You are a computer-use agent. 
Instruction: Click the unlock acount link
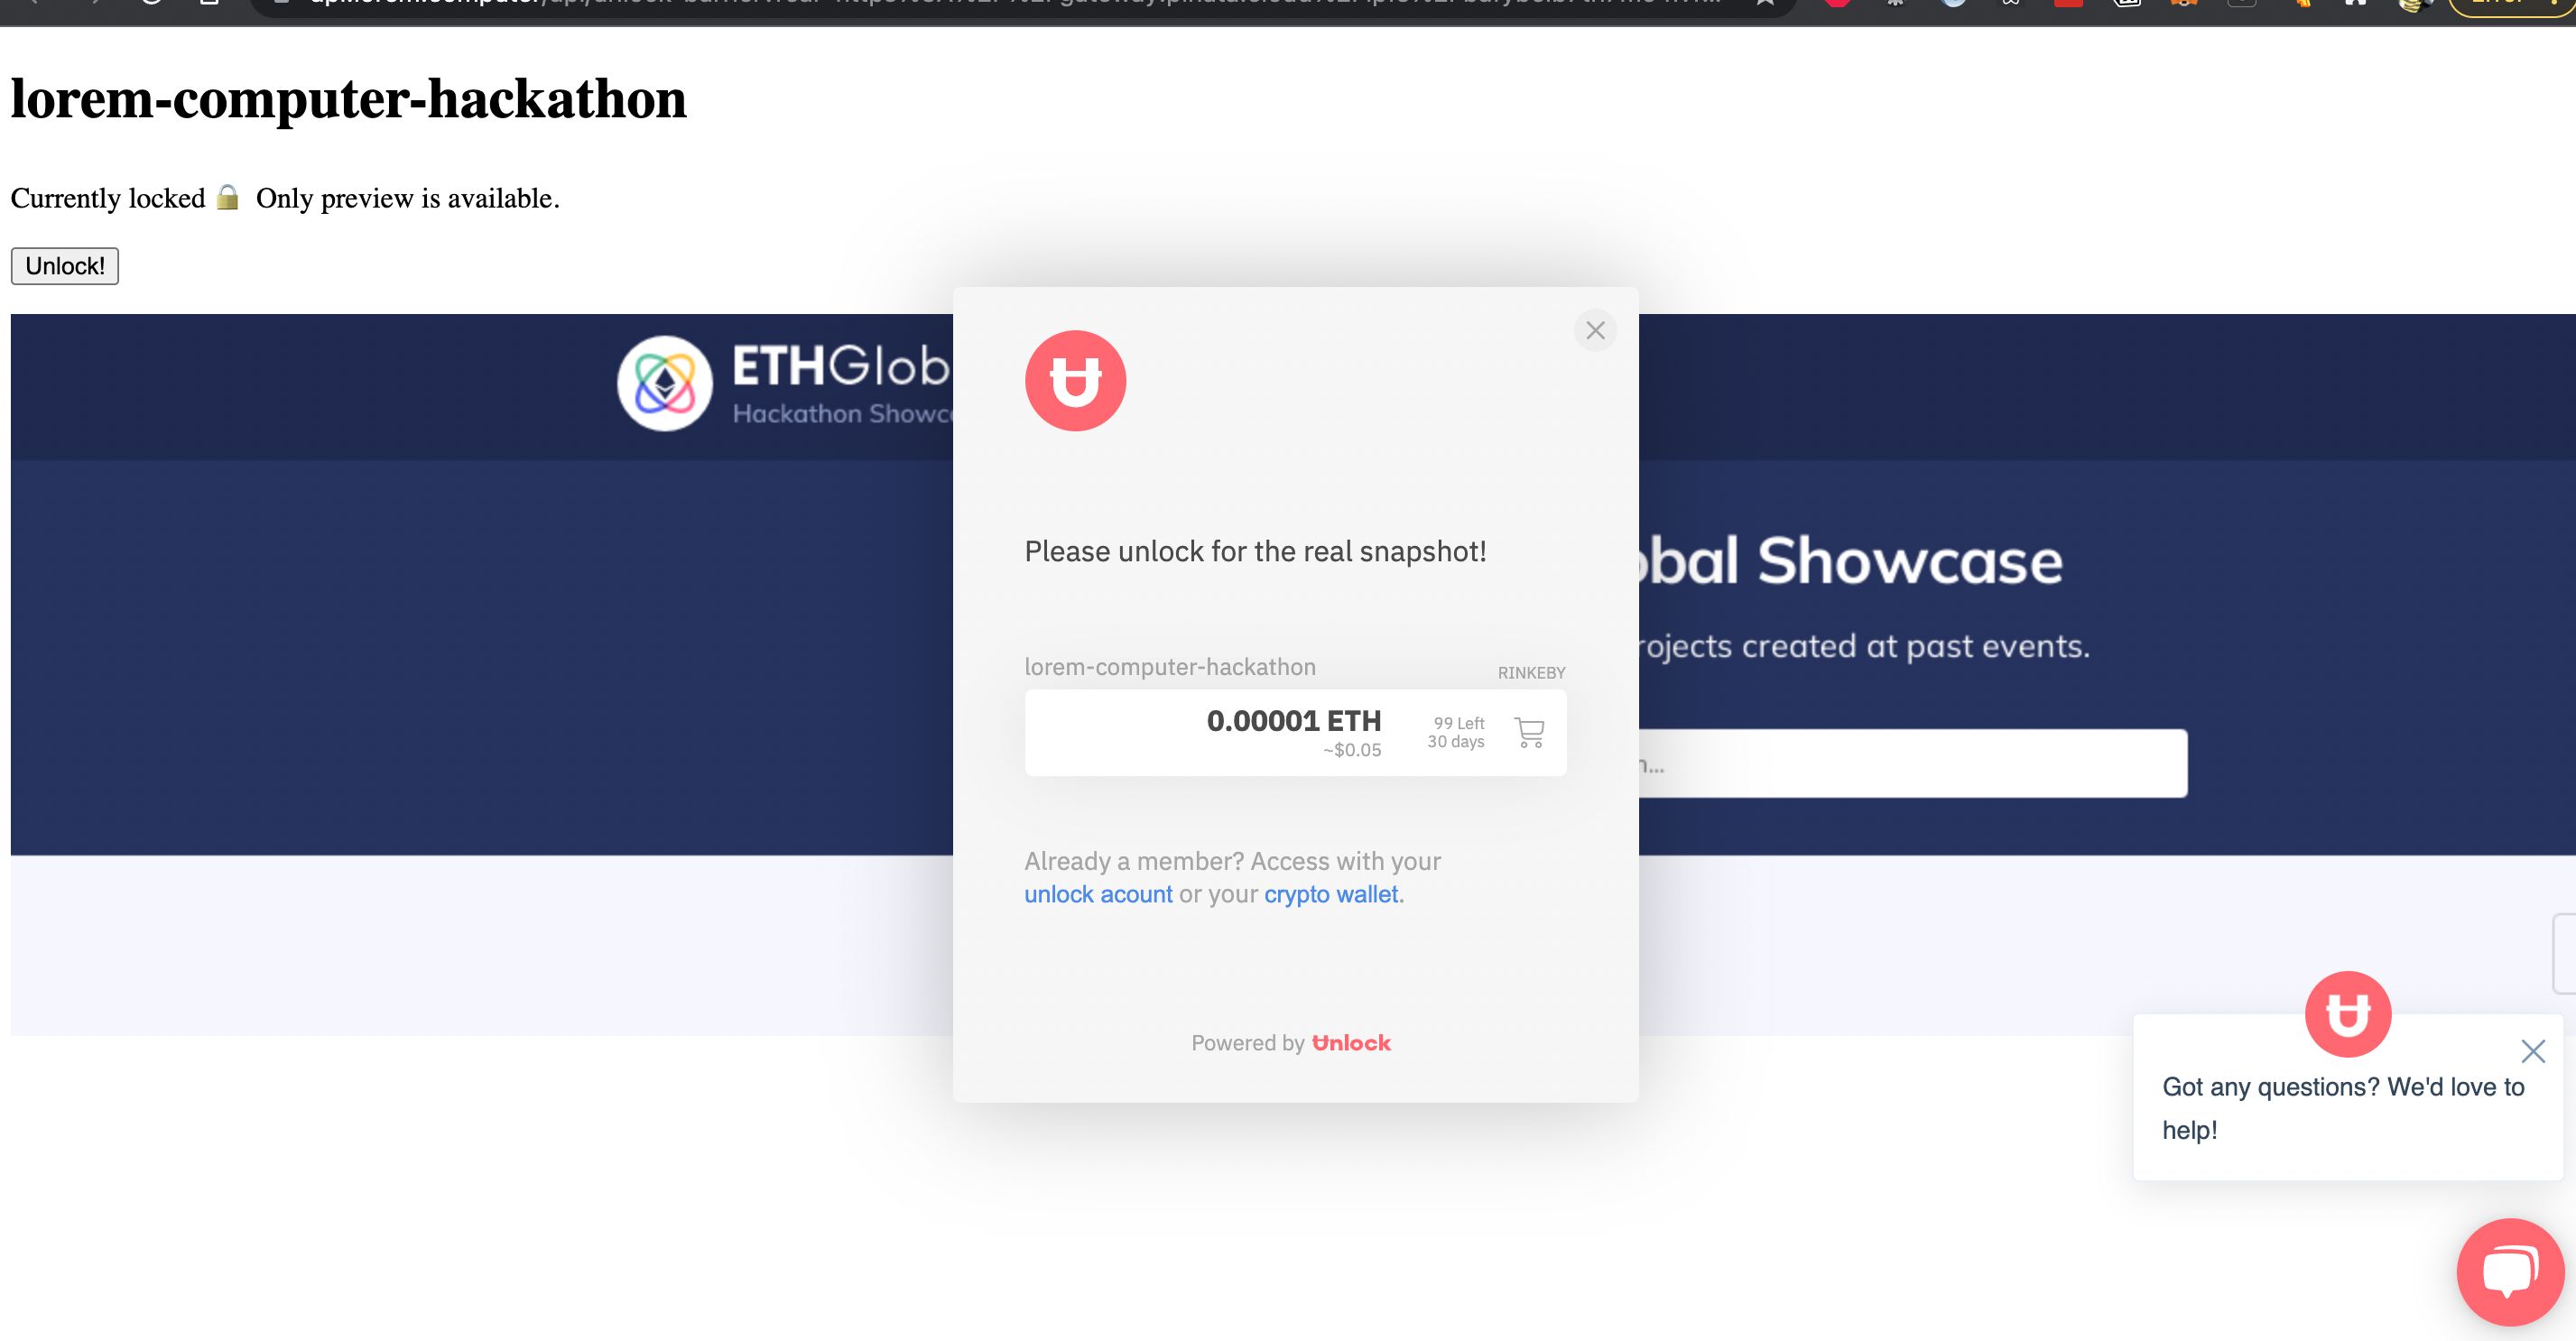(x=1098, y=892)
